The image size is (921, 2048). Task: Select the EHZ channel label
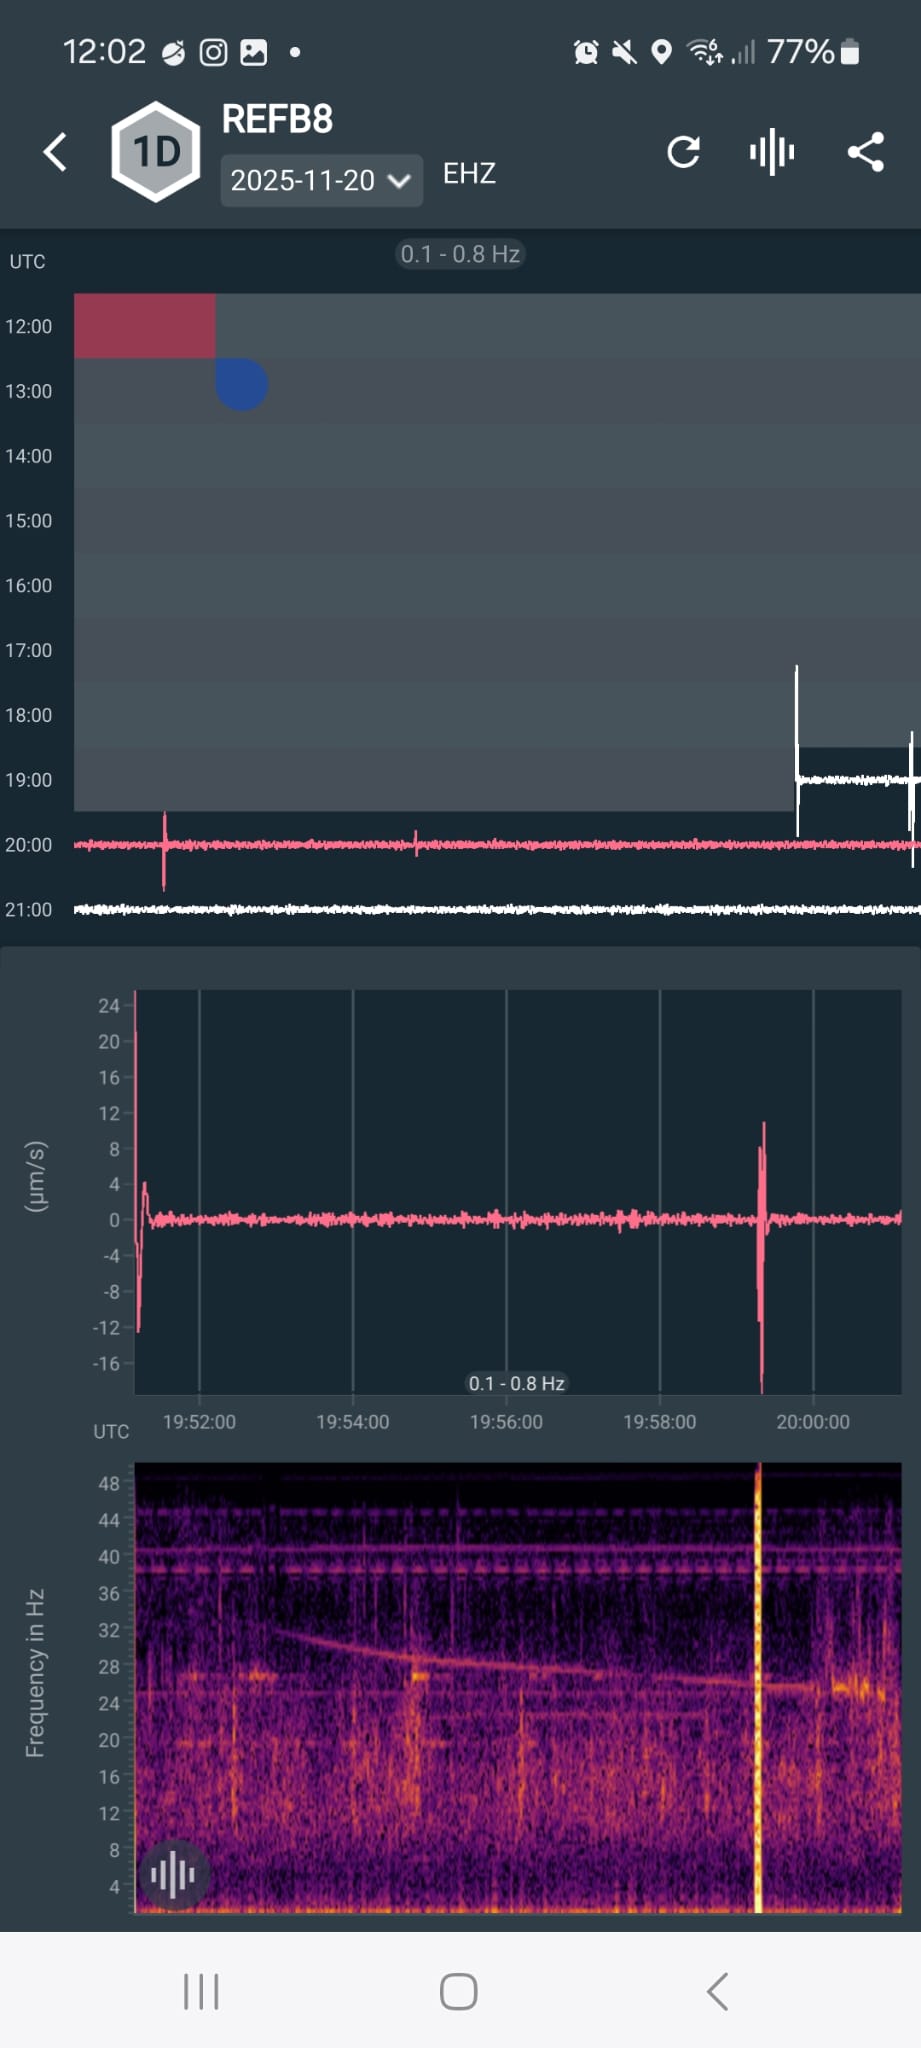click(x=469, y=174)
